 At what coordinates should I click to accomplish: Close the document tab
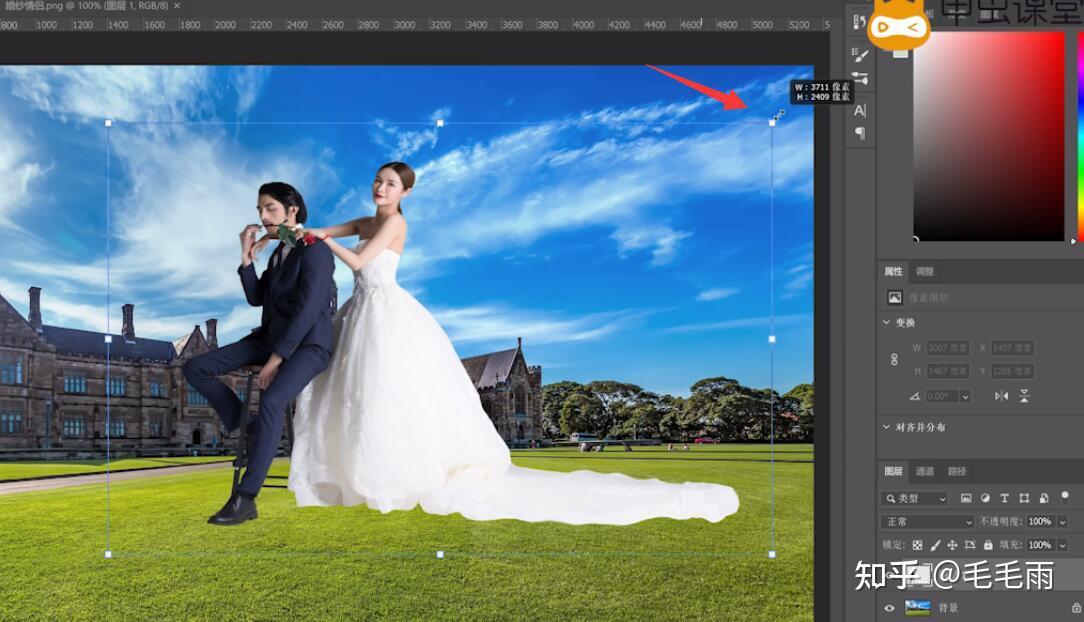click(x=177, y=6)
